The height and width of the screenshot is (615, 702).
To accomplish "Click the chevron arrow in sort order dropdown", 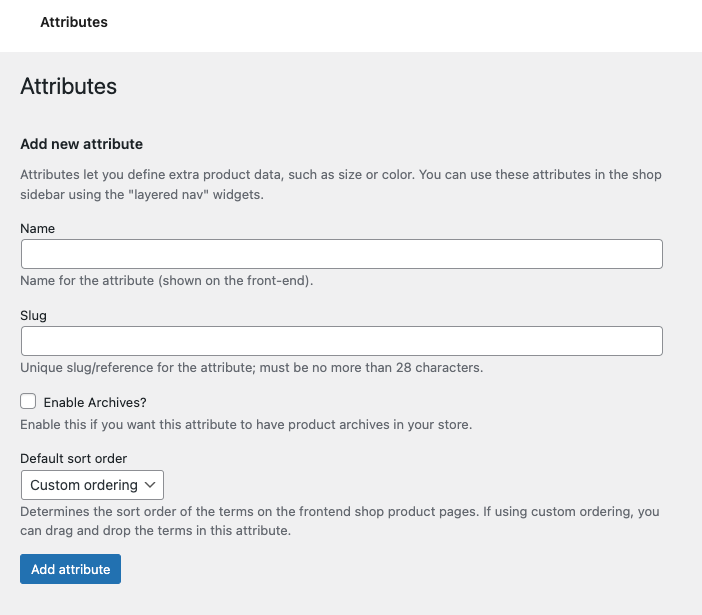I will pyautogui.click(x=150, y=485).
